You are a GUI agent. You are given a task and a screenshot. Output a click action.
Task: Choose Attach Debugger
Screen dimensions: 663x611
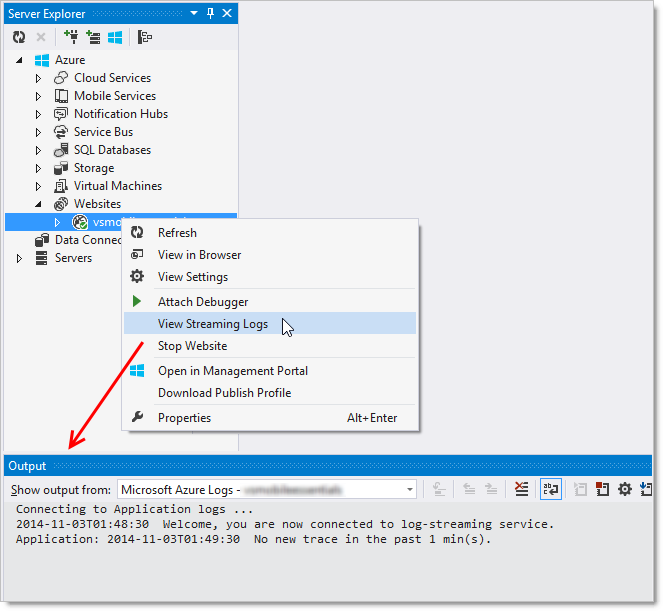click(270, 302)
